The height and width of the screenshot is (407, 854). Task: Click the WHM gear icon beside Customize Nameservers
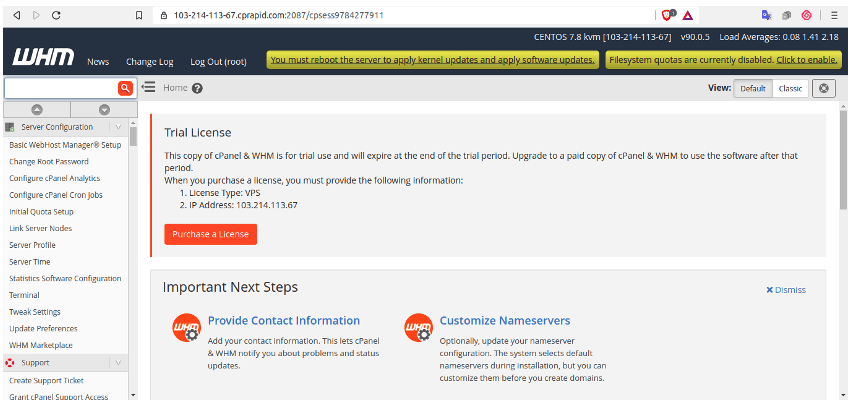tap(418, 328)
